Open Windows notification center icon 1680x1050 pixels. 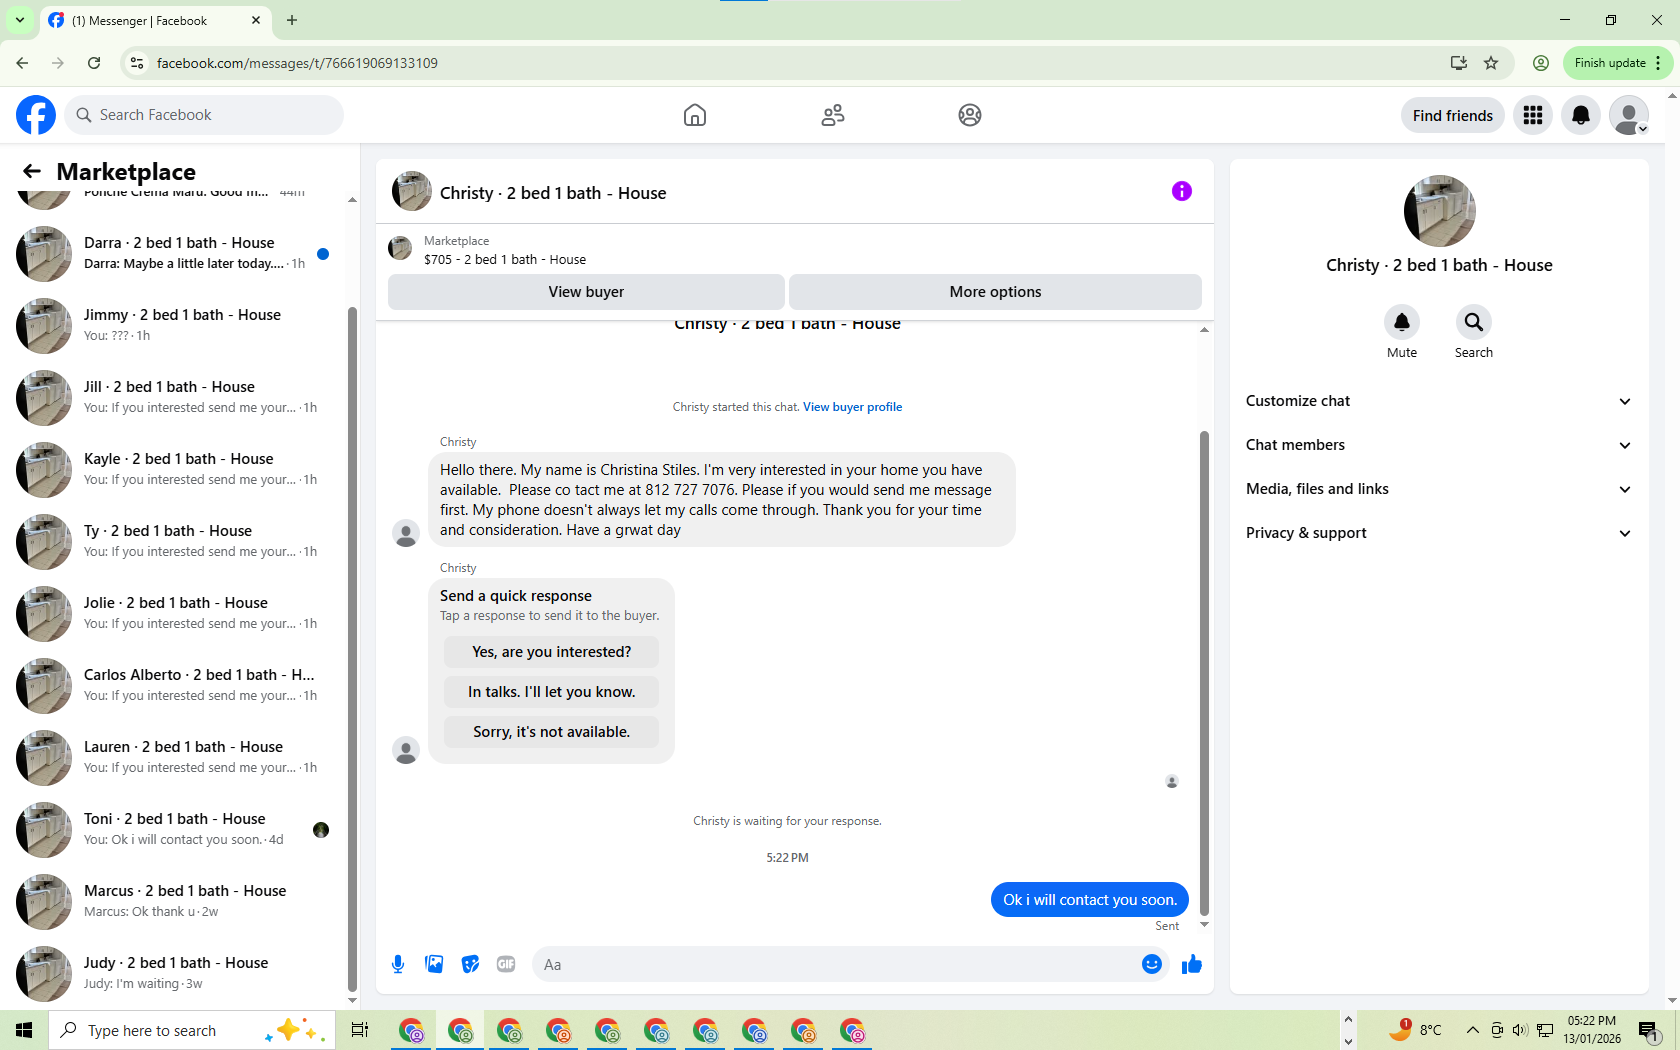1648,1030
